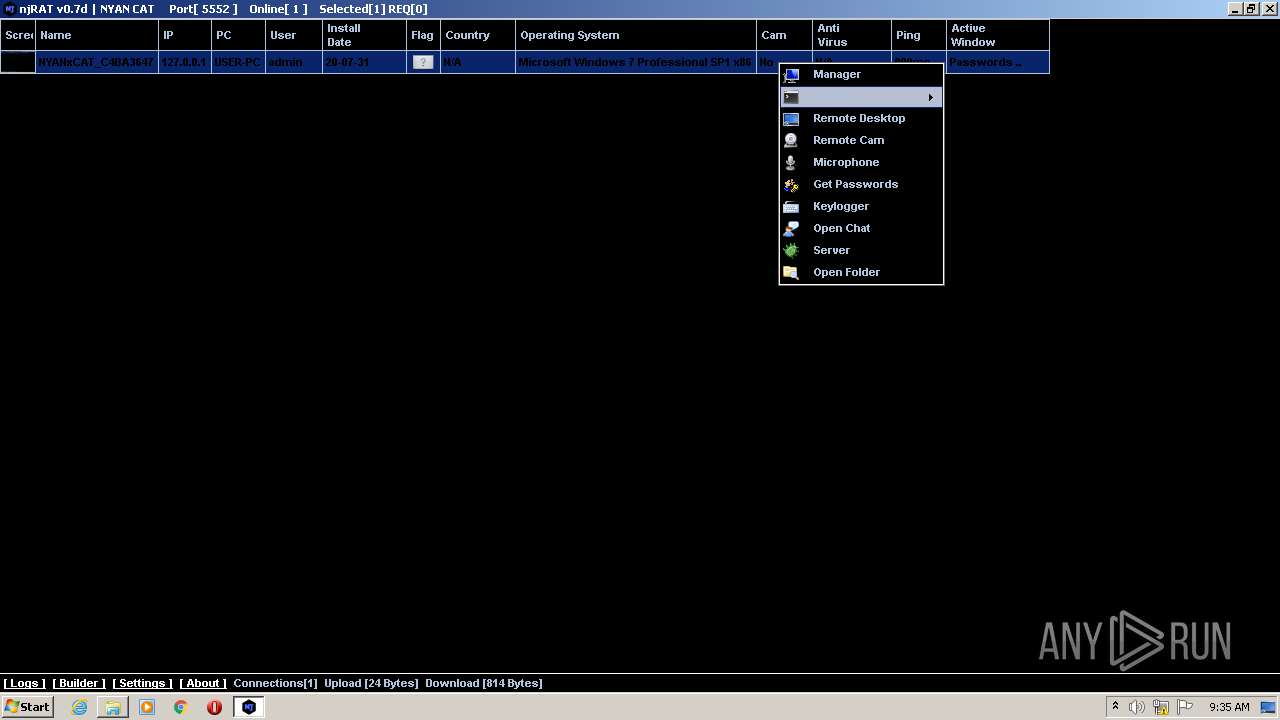Image resolution: width=1280 pixels, height=720 pixels.
Task: Select client name NYANxCAT_C4BA3647
Action: tap(97, 62)
